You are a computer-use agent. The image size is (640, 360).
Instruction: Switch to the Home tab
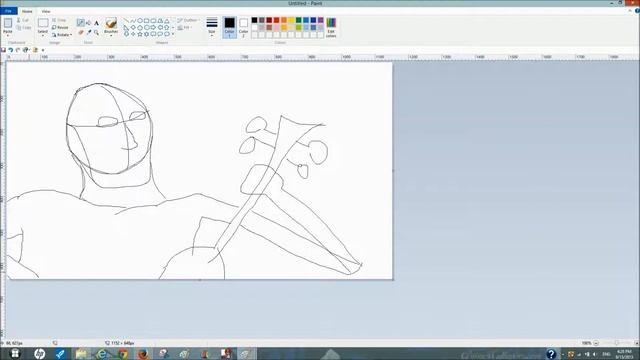click(27, 11)
